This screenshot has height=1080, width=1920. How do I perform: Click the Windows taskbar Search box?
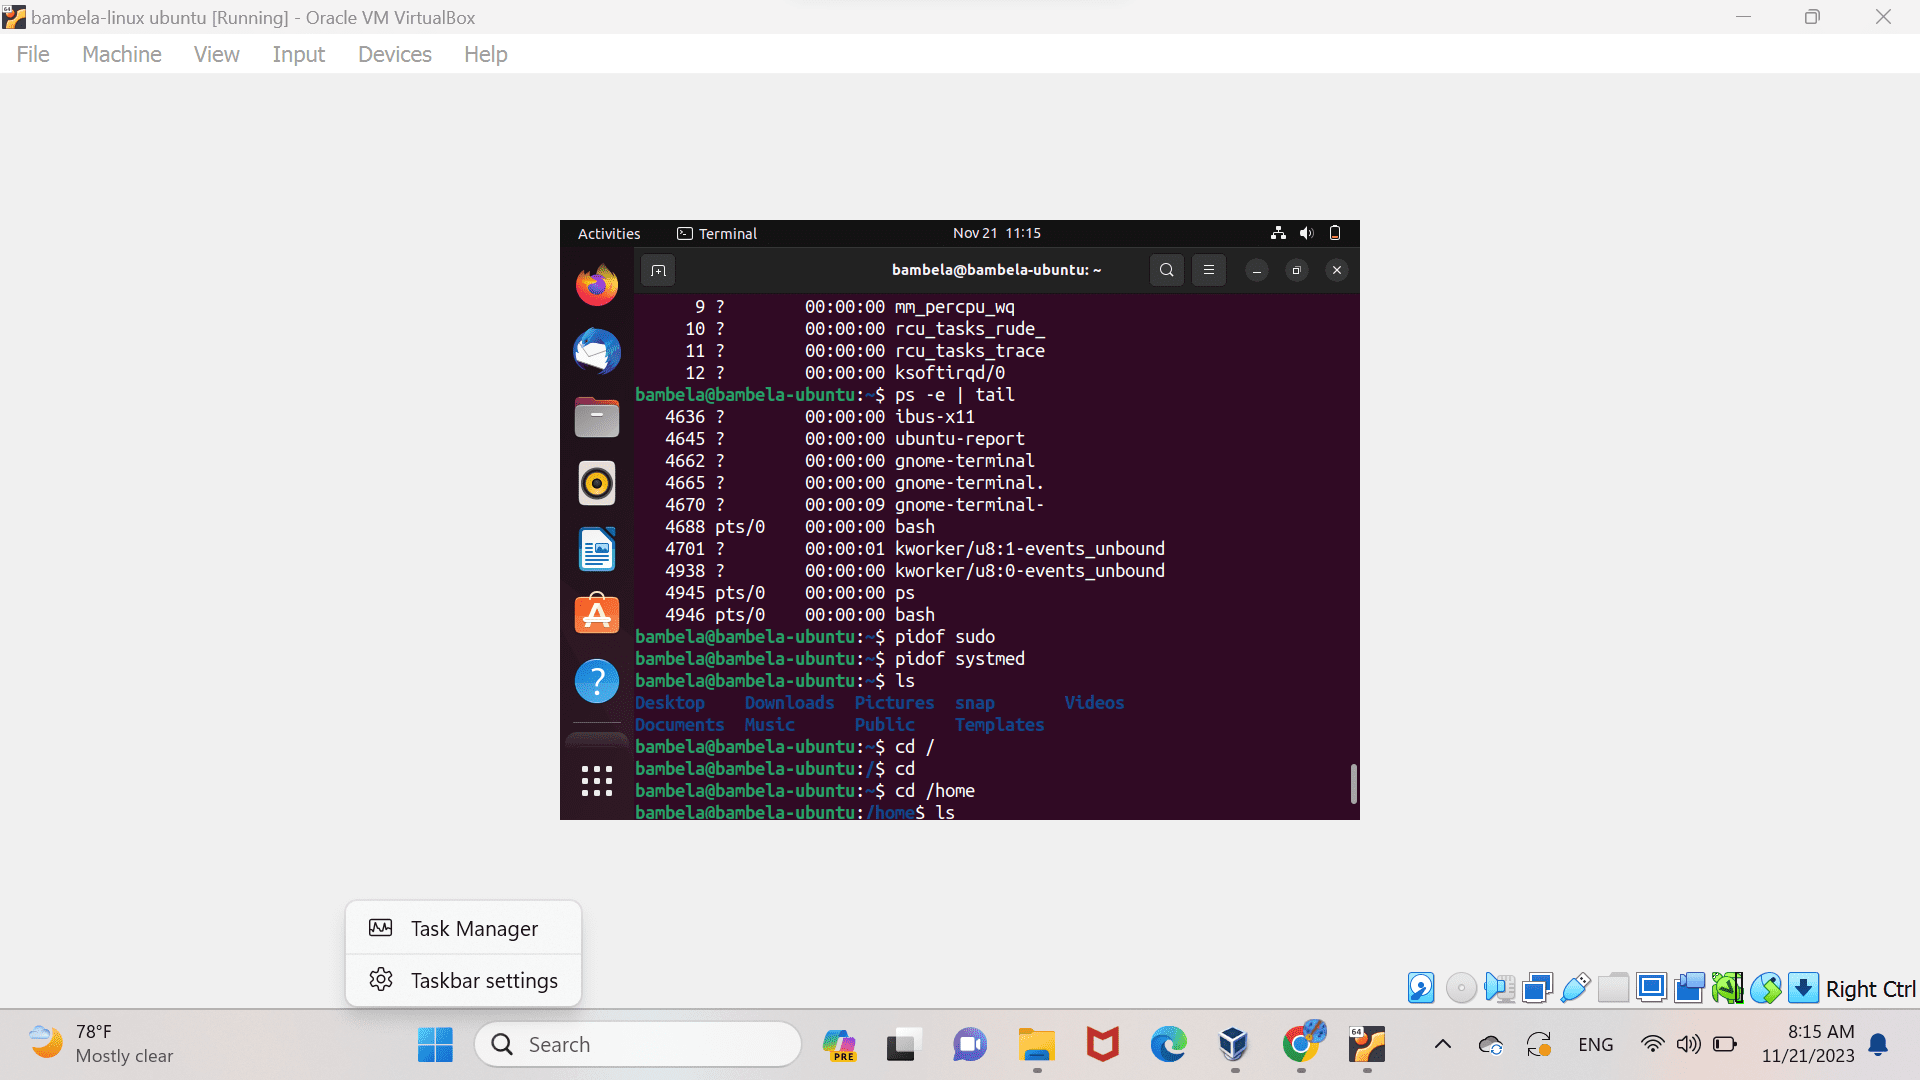point(638,1045)
